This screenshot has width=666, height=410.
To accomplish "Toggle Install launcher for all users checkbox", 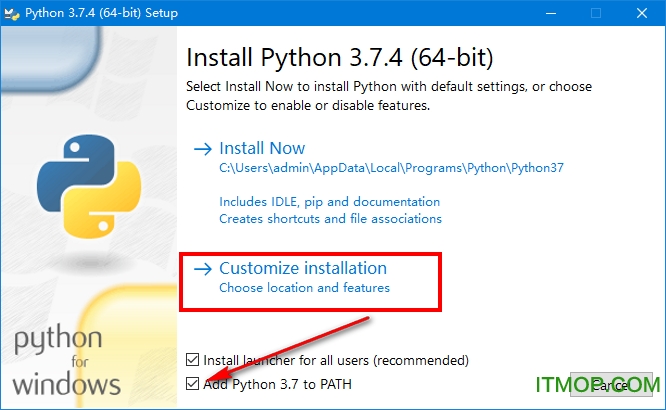I will [x=192, y=360].
